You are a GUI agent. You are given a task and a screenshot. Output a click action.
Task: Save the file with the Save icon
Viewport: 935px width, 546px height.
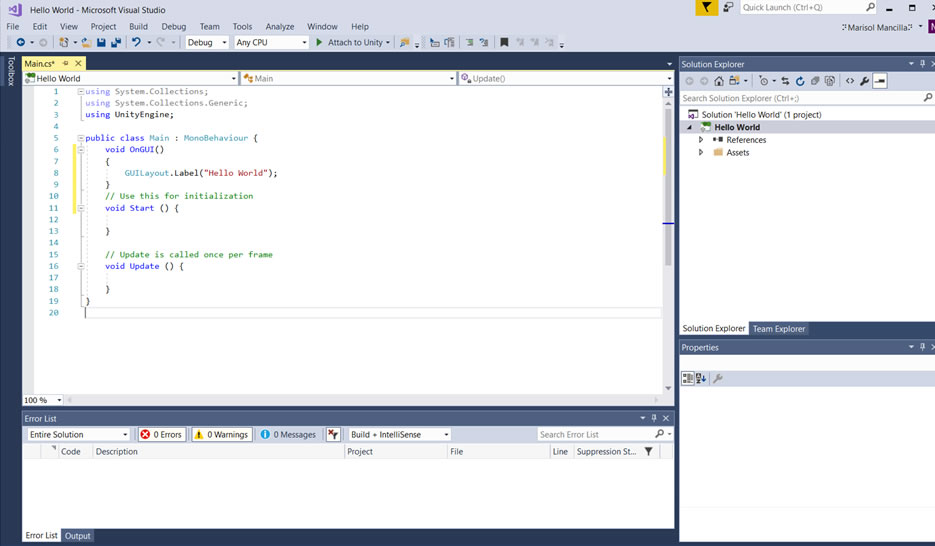coord(101,42)
